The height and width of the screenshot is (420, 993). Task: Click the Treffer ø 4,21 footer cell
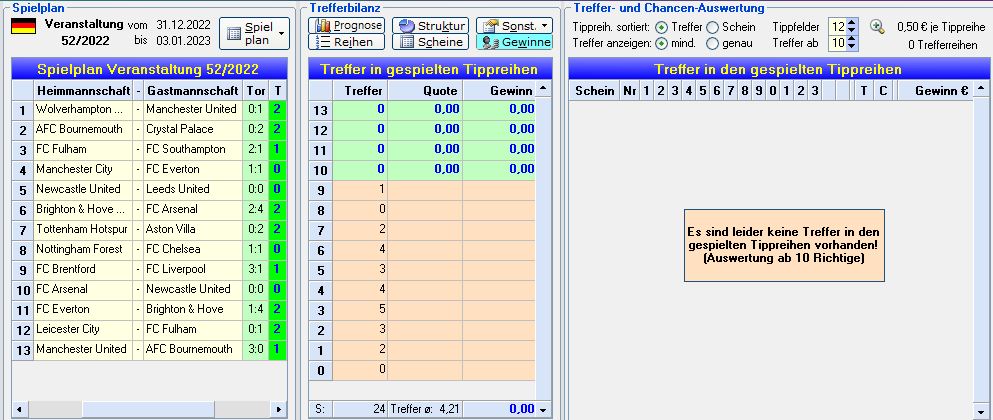click(425, 409)
